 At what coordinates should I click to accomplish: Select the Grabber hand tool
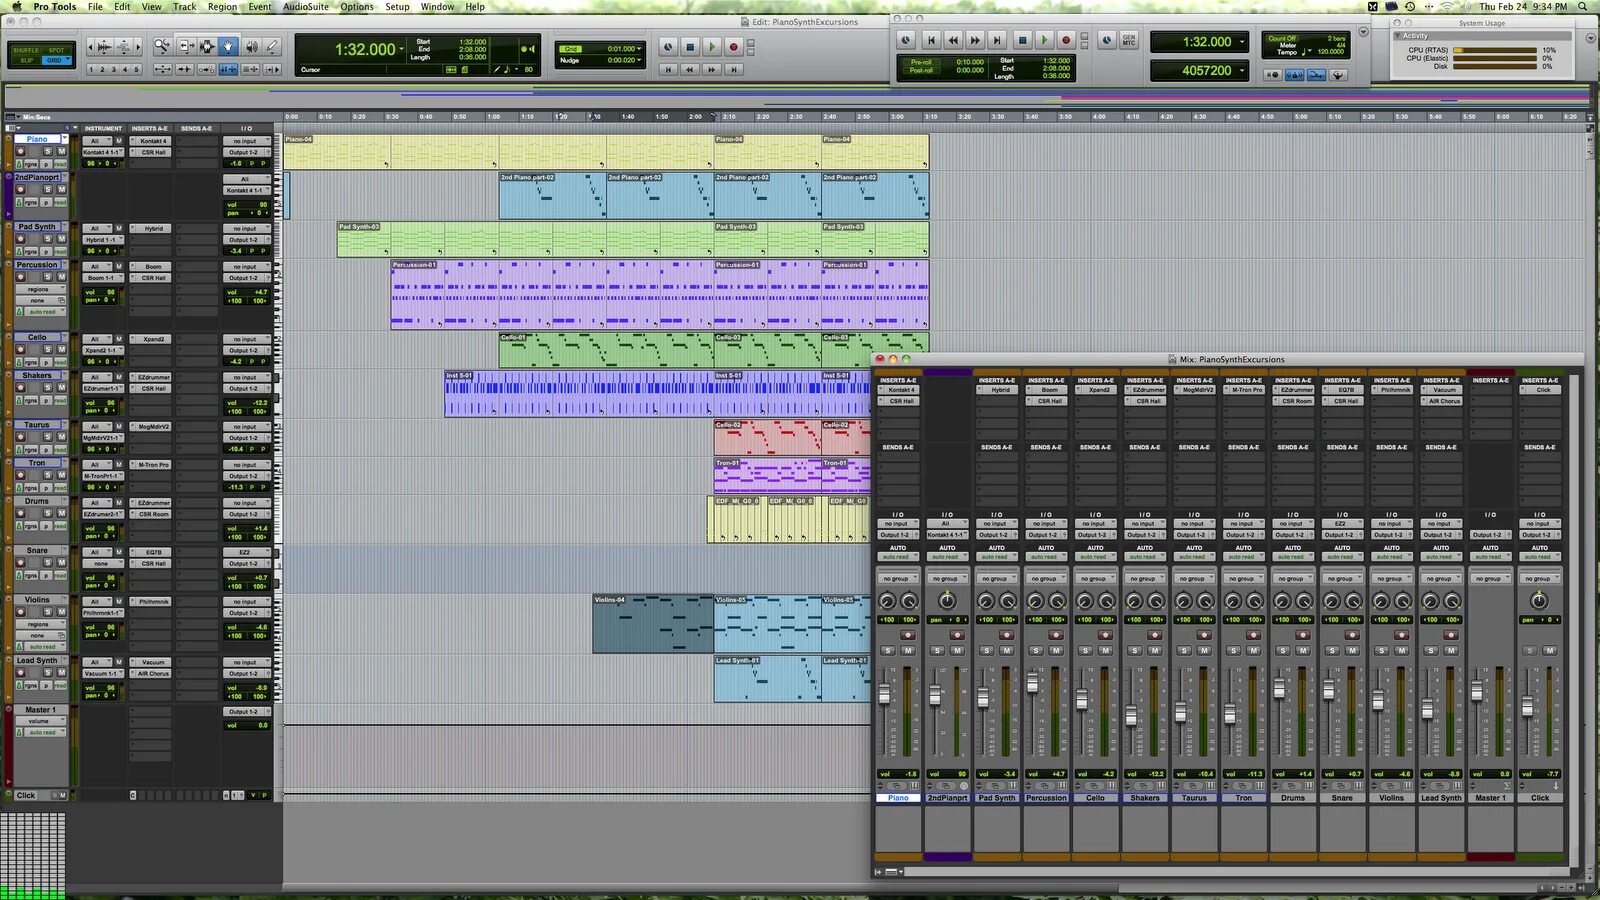228,46
